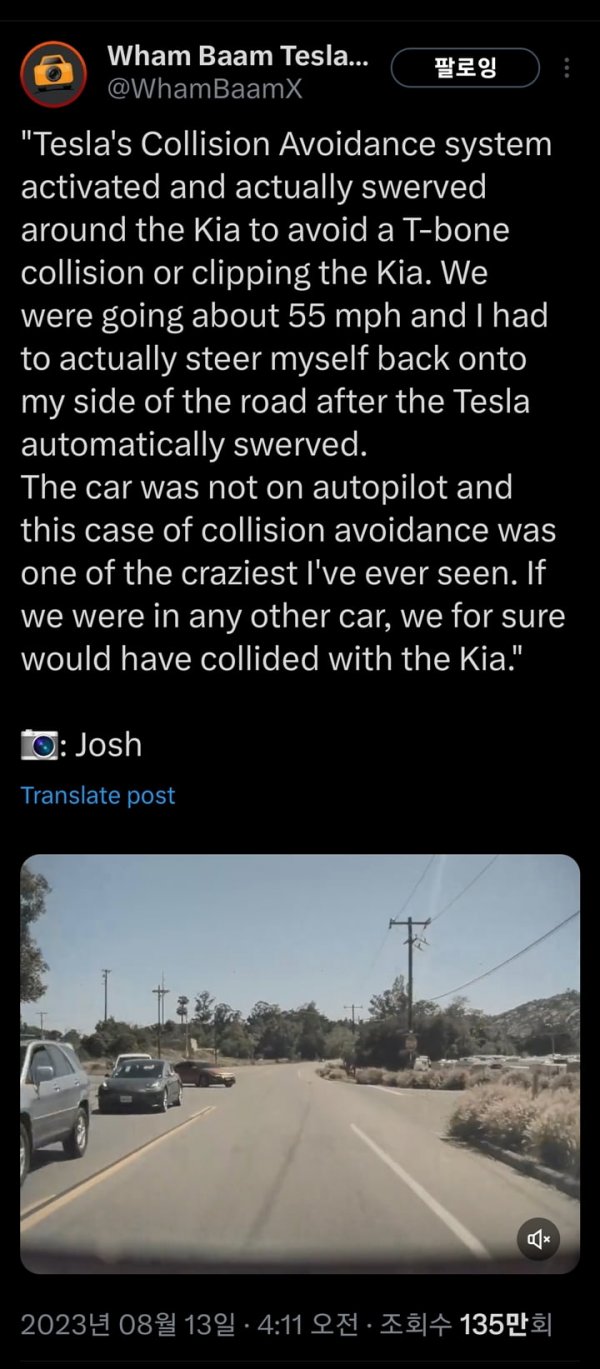Toggle the 팔로잉 following button

[465, 68]
